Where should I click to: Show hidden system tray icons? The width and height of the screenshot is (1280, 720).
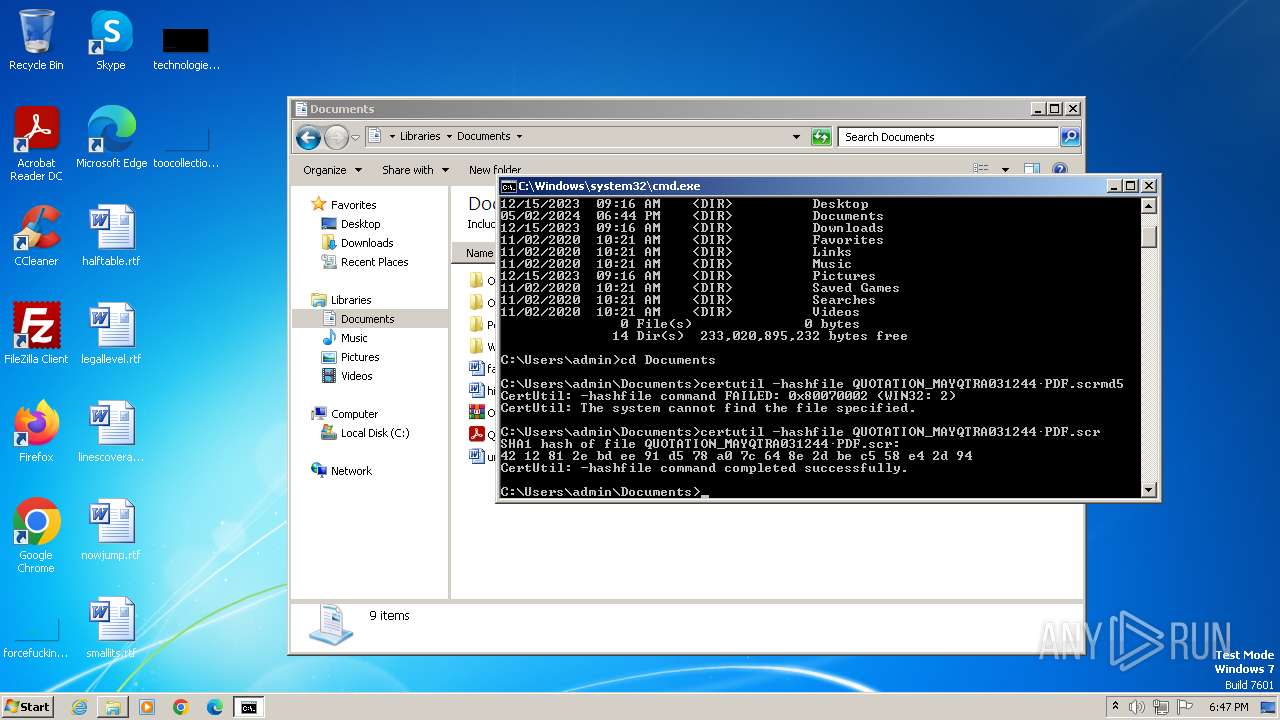point(1115,707)
